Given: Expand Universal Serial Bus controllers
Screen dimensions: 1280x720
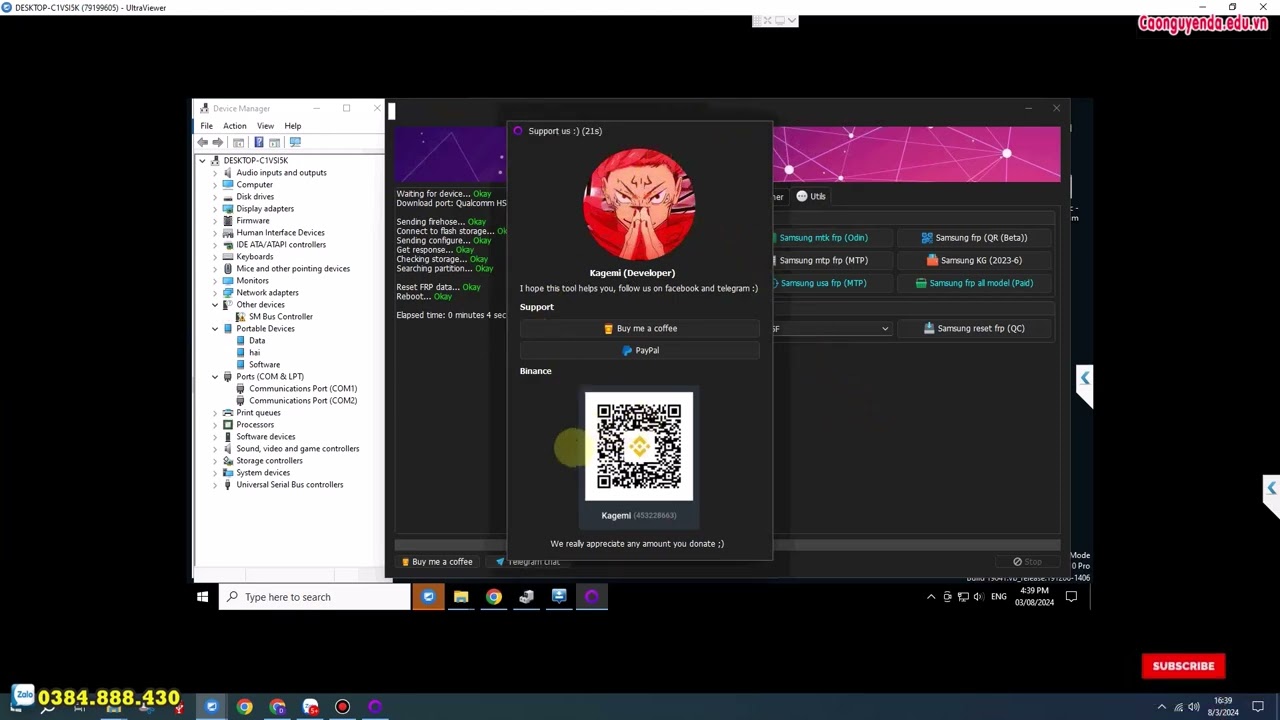Looking at the screenshot, I should (215, 485).
